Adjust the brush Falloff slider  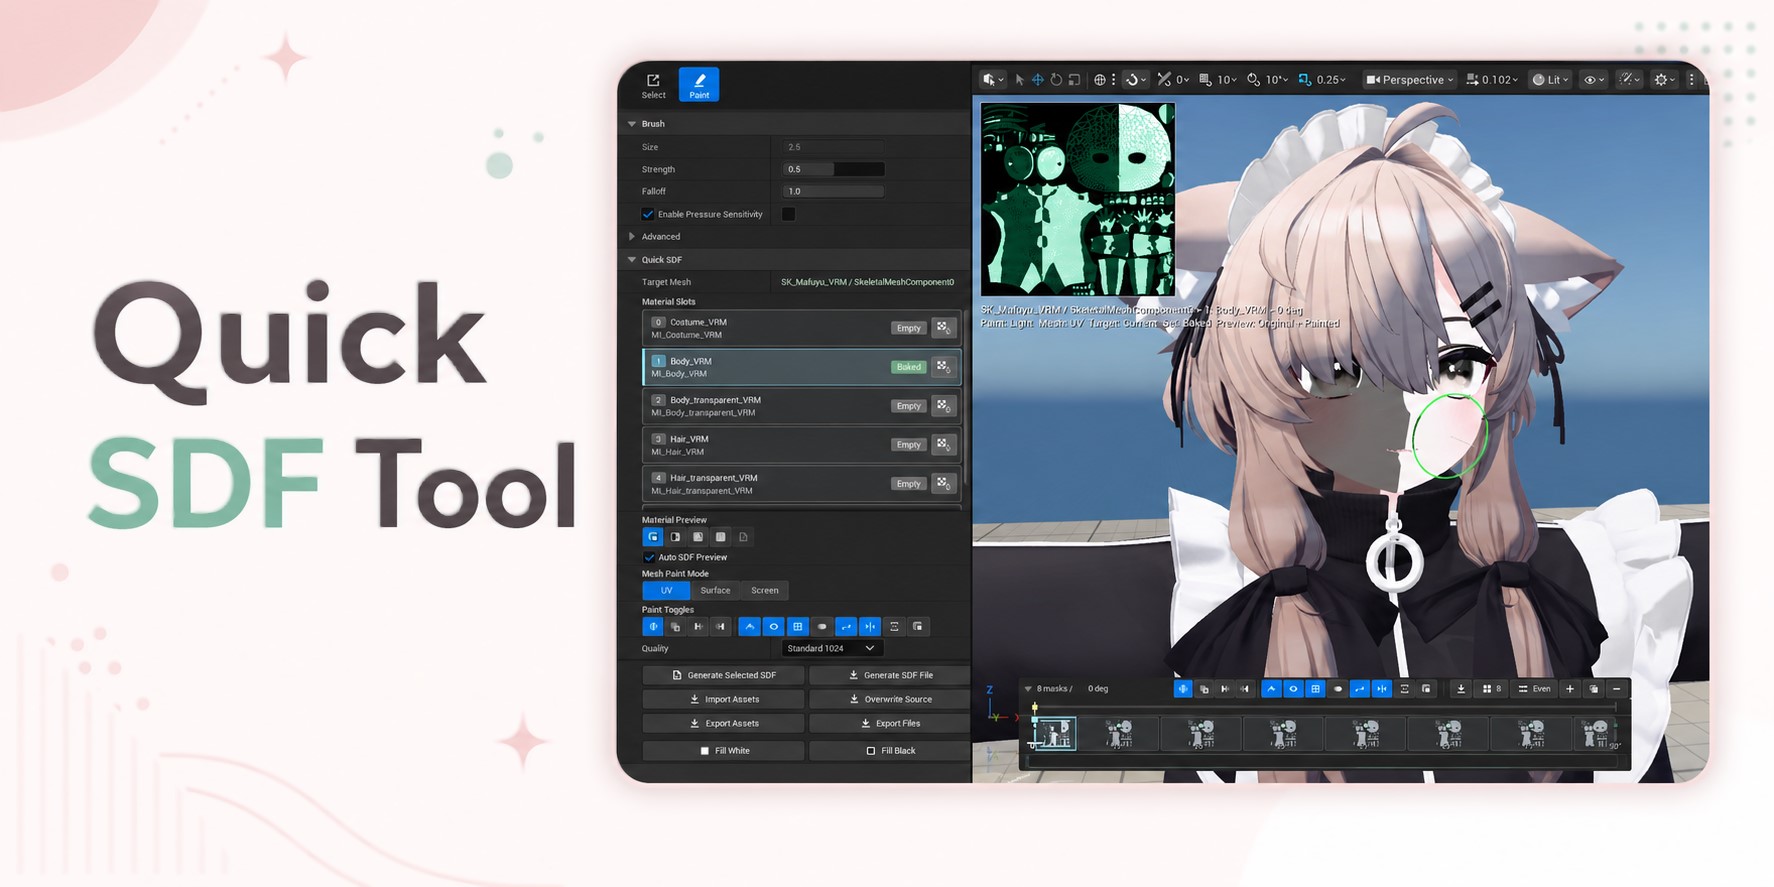(x=833, y=191)
